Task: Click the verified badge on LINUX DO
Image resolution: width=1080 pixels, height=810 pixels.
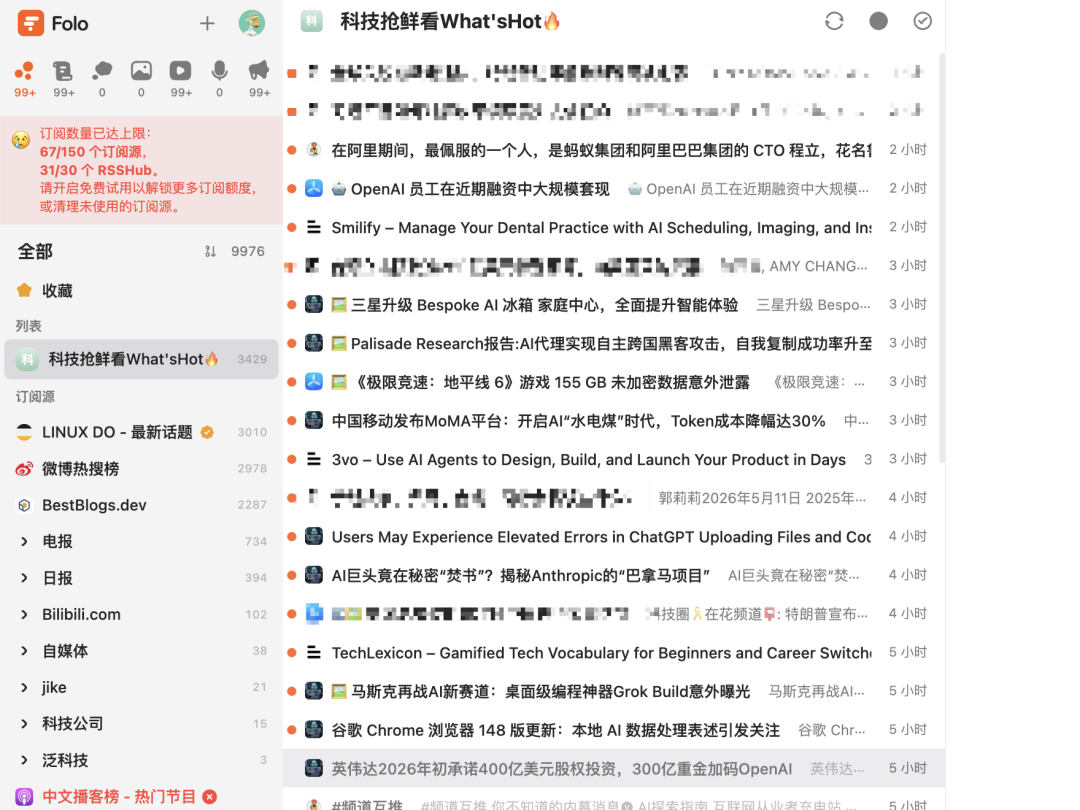Action: click(x=207, y=432)
